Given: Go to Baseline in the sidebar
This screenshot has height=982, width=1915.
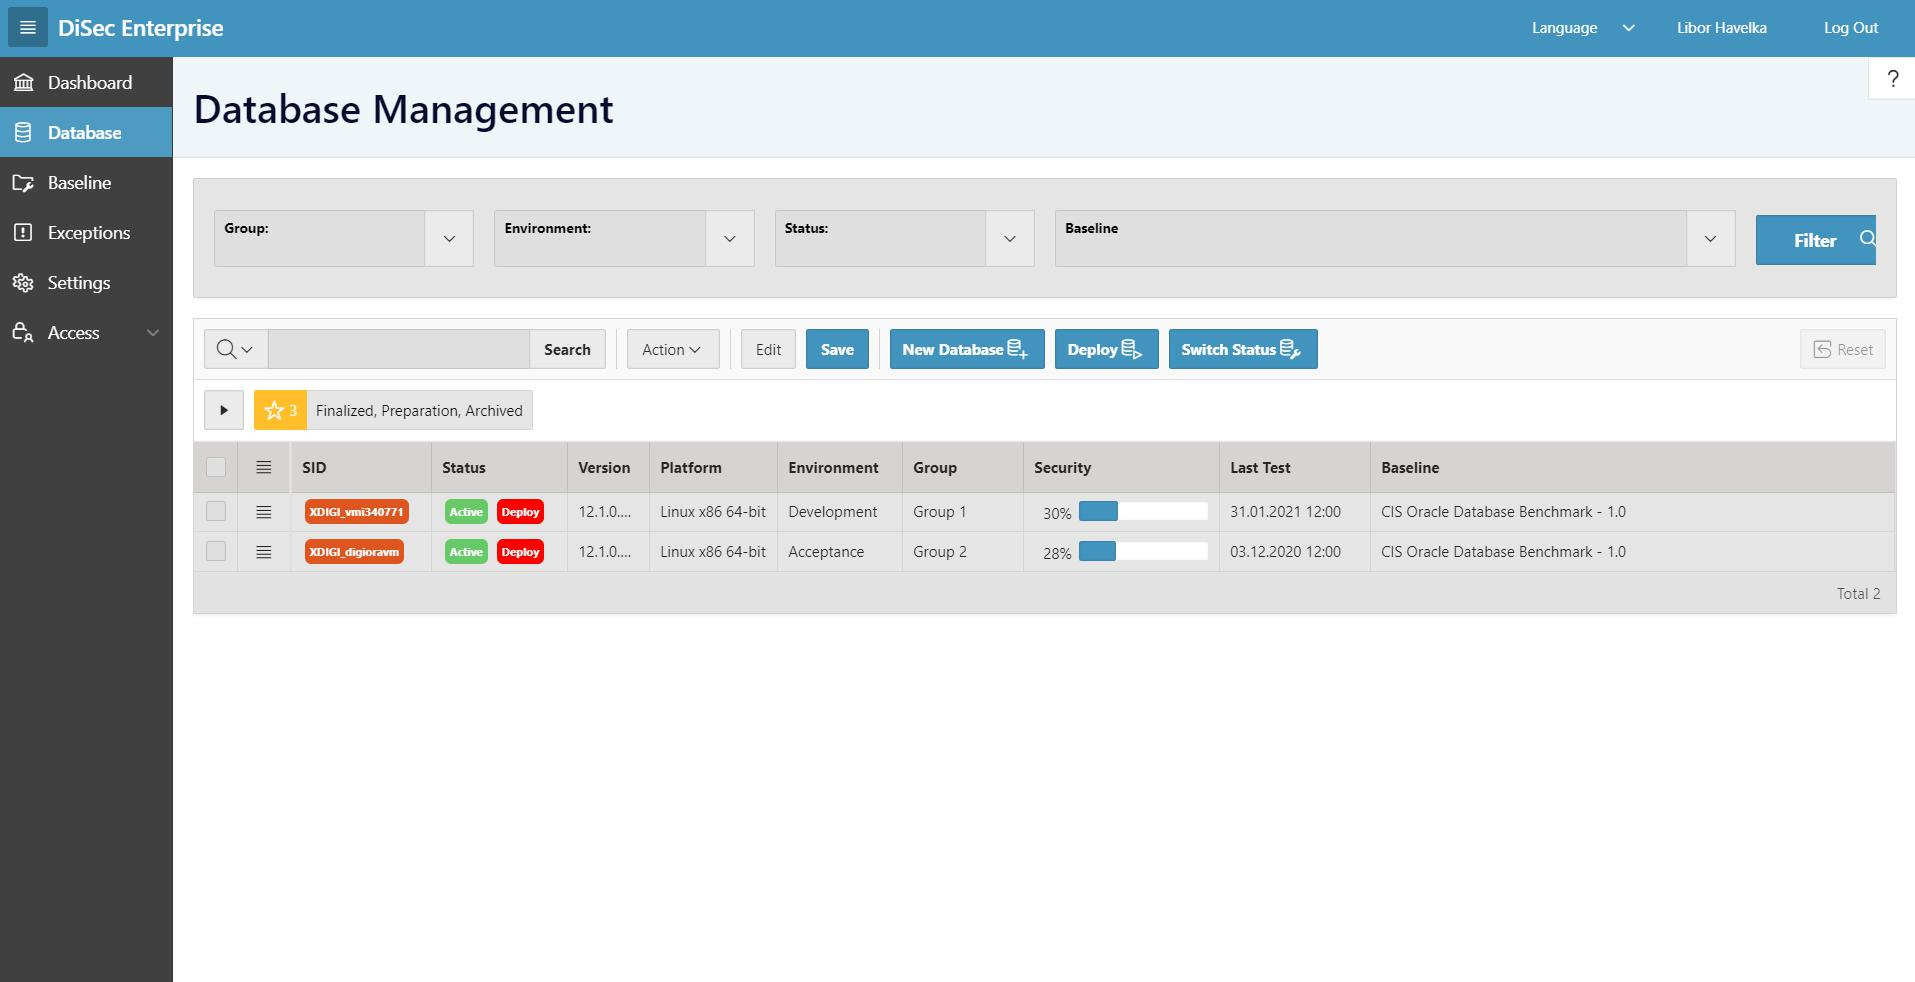Looking at the screenshot, I should pyautogui.click(x=79, y=183).
